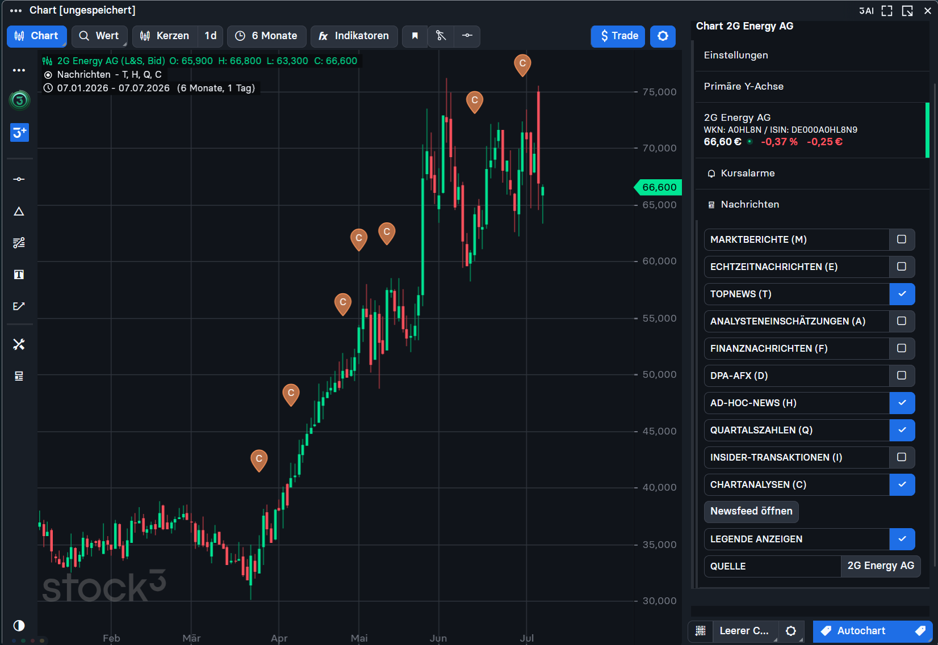Open the Indikatoren dropdown
Image resolution: width=938 pixels, height=645 pixels.
[x=354, y=36]
